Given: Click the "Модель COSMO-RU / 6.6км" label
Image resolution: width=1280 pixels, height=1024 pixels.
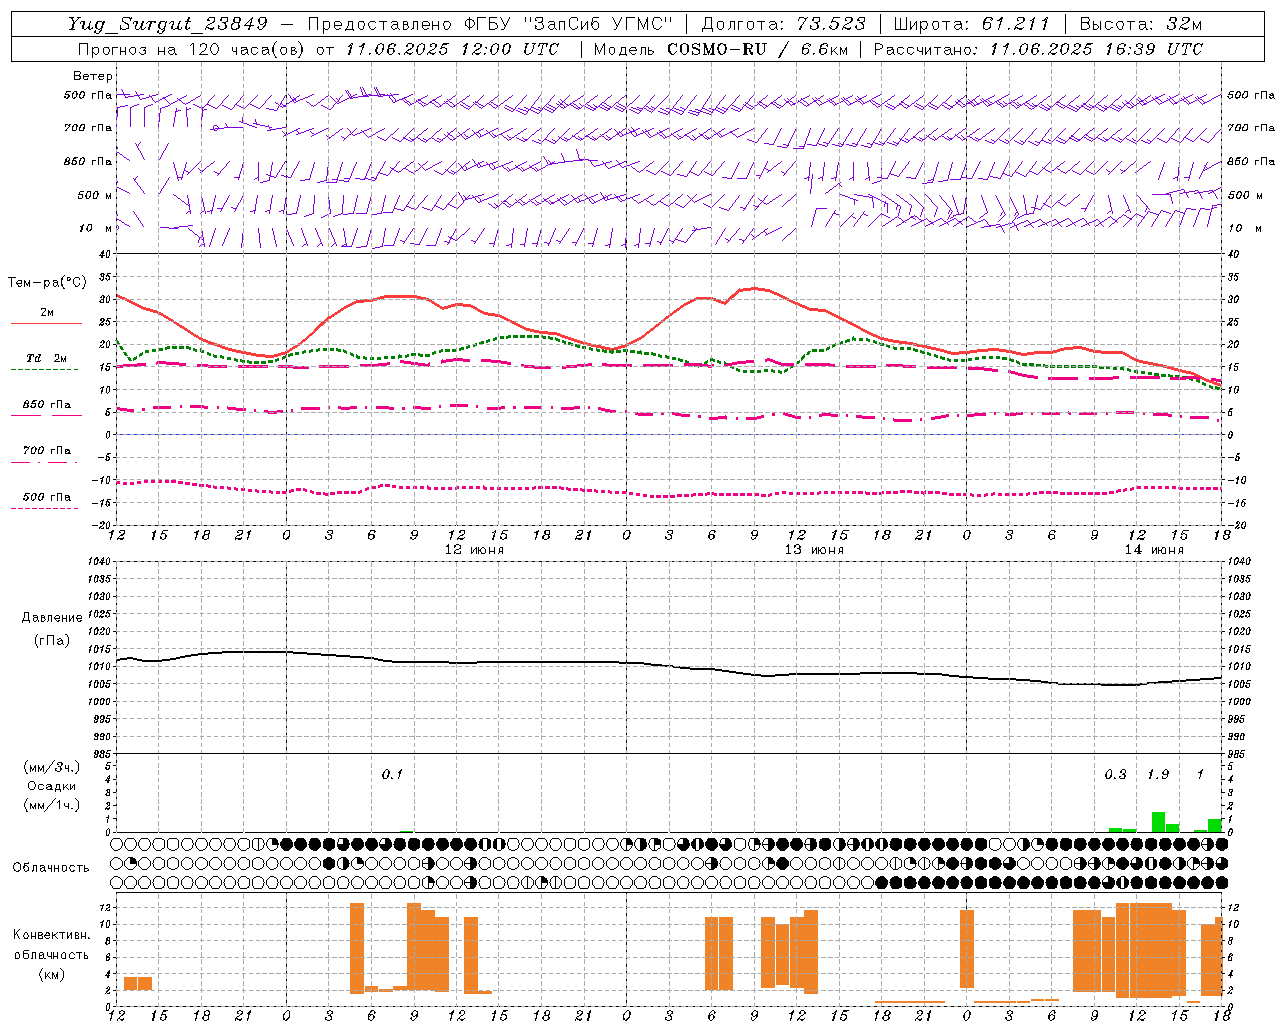Looking at the screenshot, I should pos(720,49).
